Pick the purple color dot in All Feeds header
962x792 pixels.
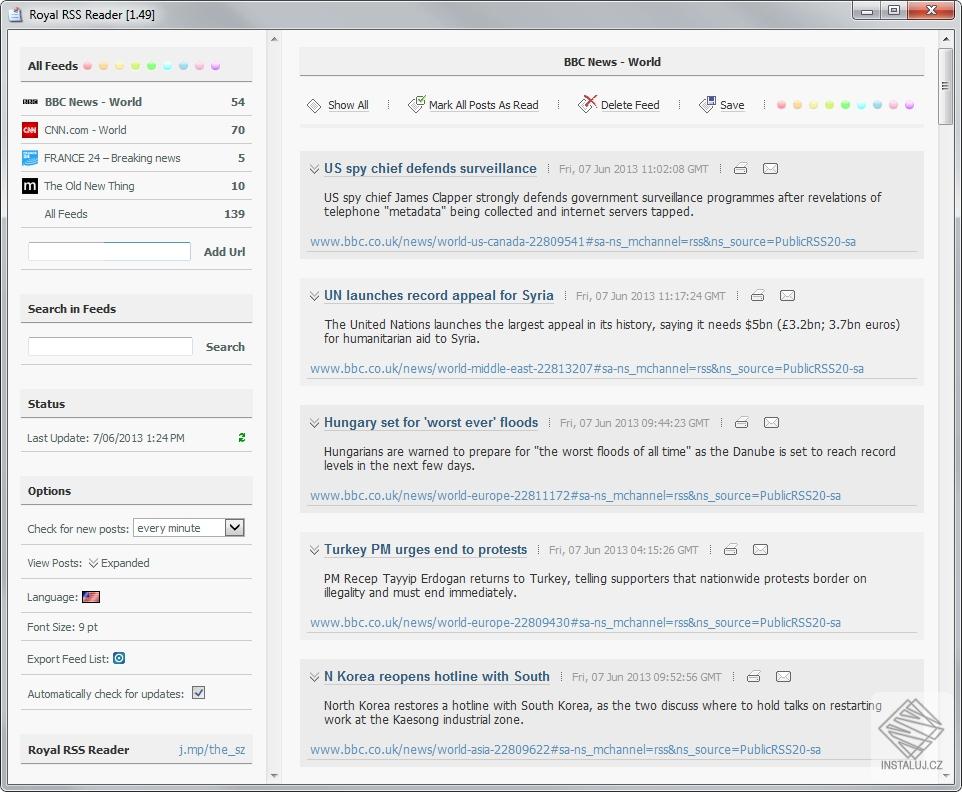click(215, 66)
